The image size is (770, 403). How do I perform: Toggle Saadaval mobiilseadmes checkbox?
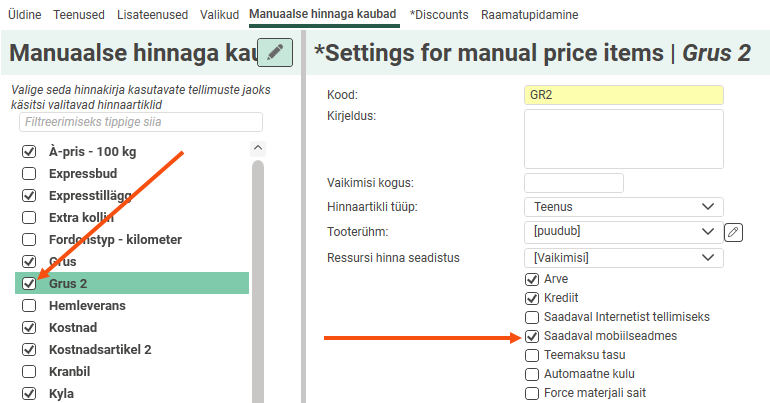tap(532, 336)
